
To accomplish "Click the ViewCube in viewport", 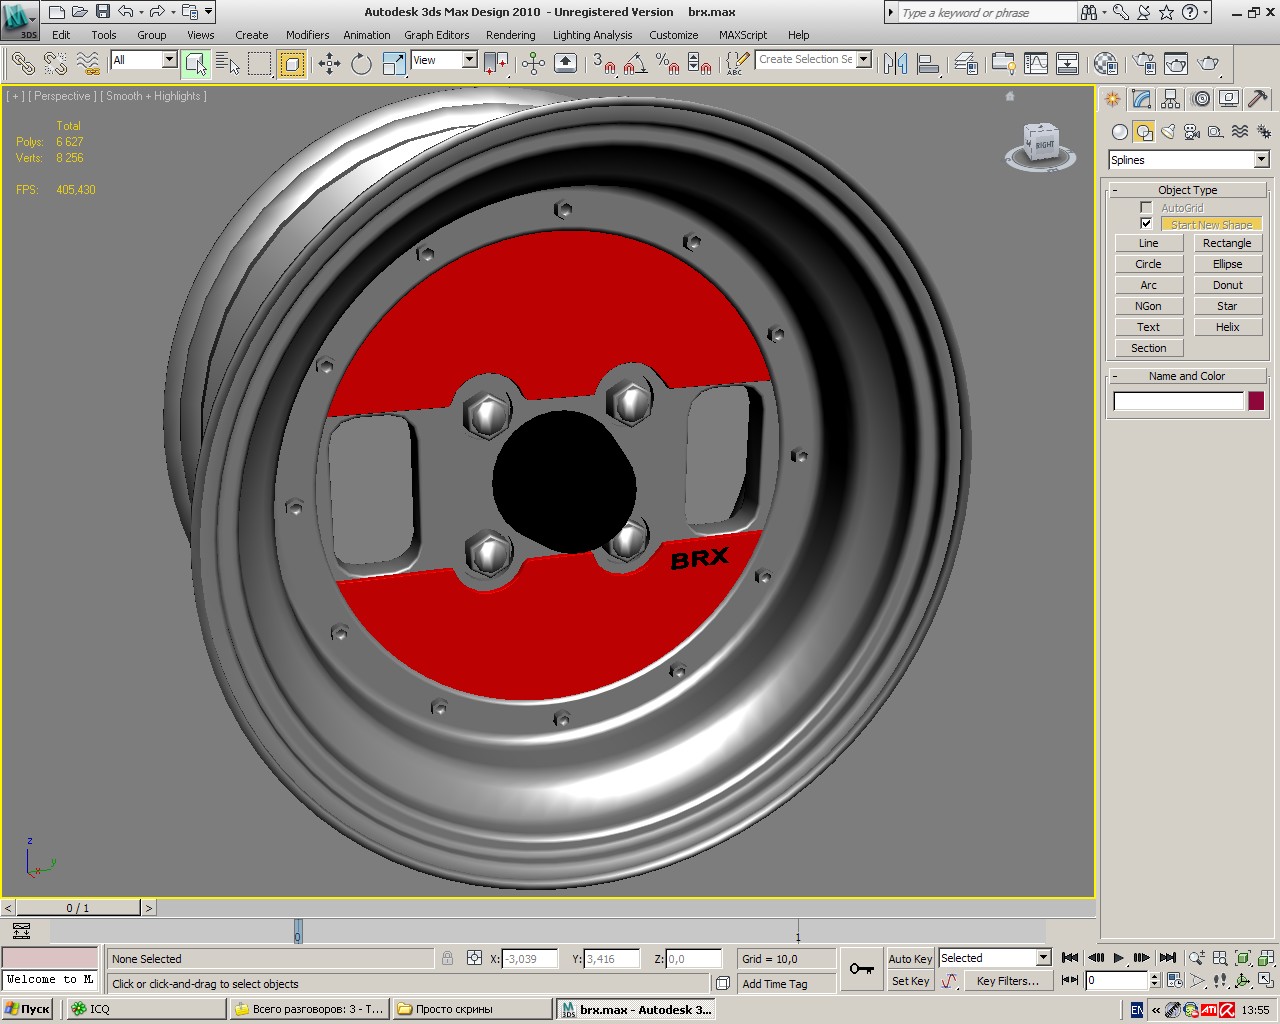I will point(1041,146).
